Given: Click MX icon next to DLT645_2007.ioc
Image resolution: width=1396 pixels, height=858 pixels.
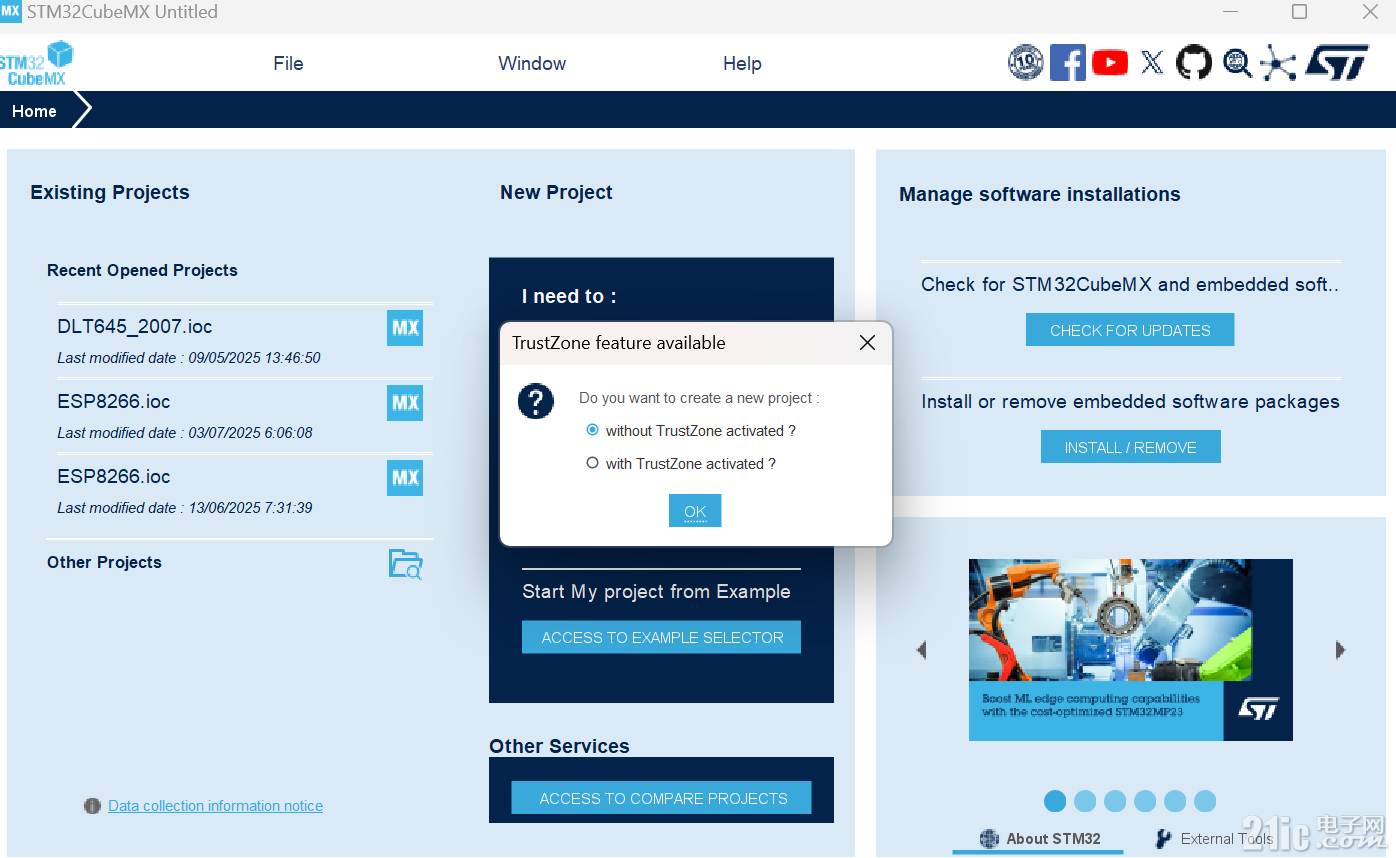Looking at the screenshot, I should (x=405, y=328).
